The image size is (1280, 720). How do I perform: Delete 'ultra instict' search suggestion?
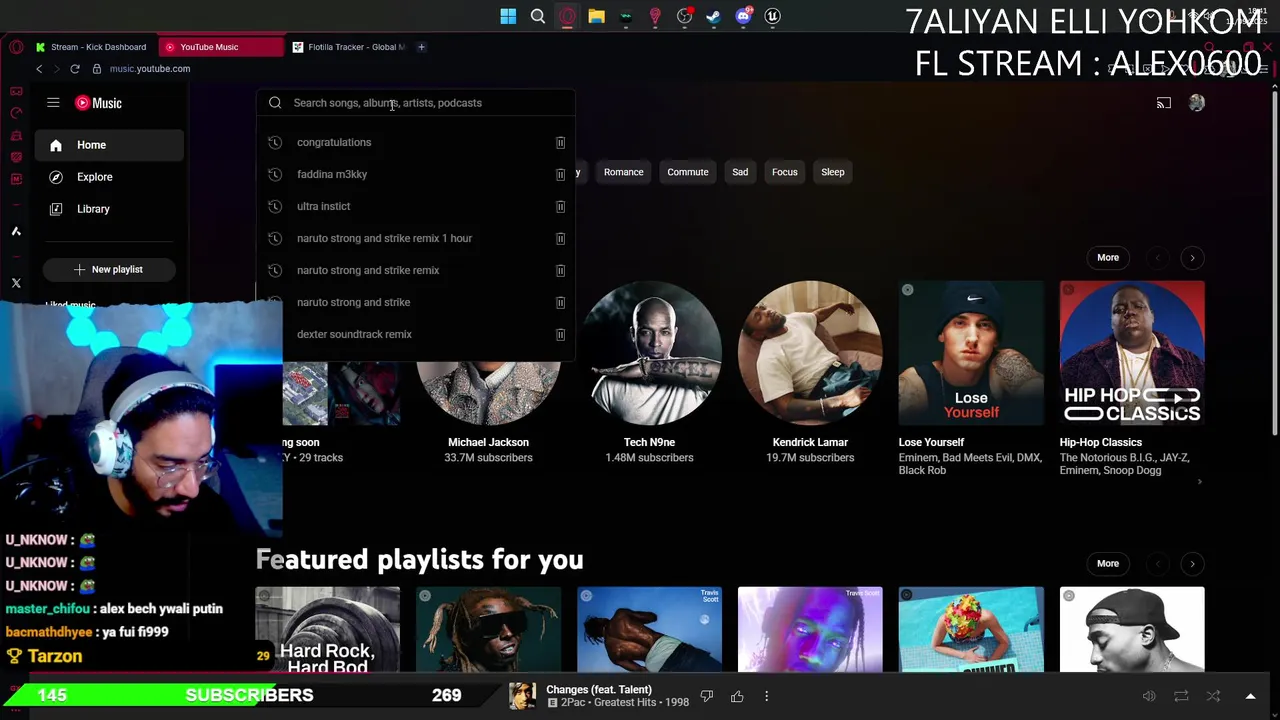(x=560, y=206)
